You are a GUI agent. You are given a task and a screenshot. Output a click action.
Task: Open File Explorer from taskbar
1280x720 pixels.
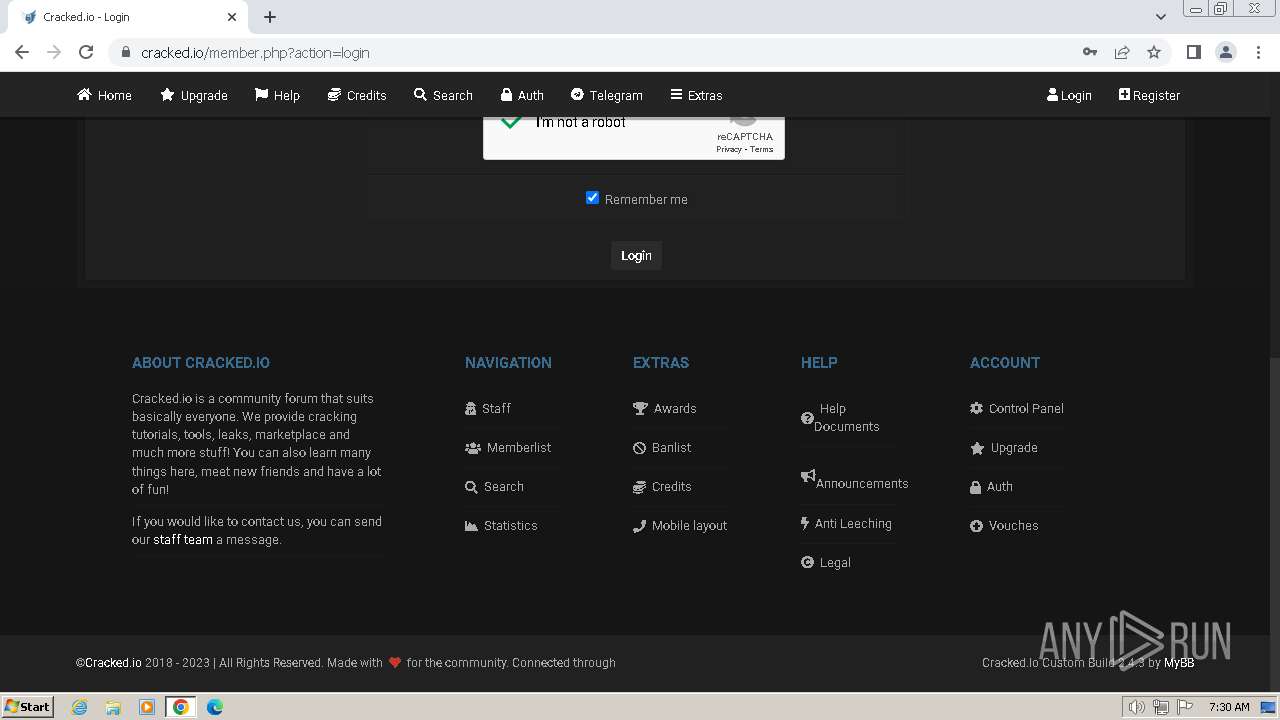pos(113,707)
